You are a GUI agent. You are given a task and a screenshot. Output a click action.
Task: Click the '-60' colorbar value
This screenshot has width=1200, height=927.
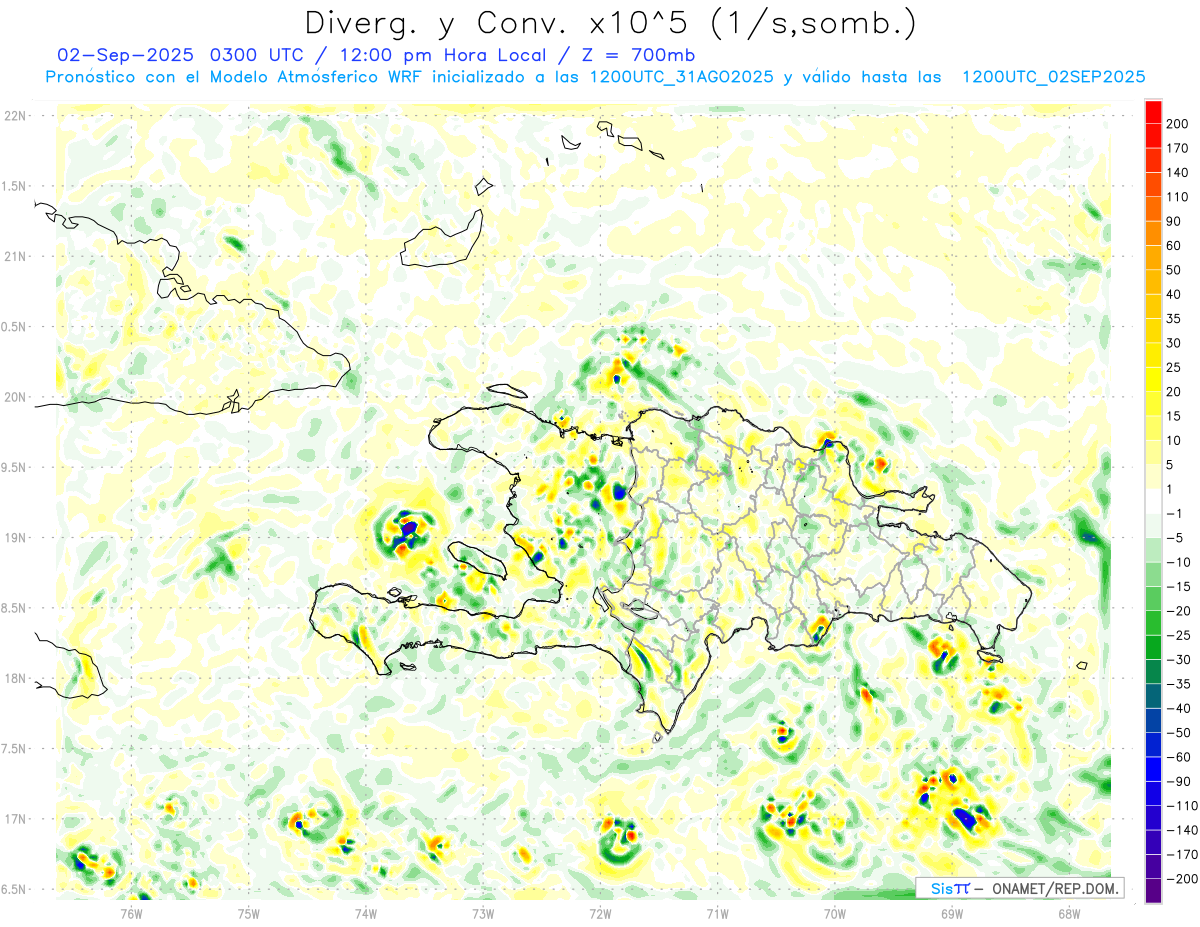tap(1178, 757)
